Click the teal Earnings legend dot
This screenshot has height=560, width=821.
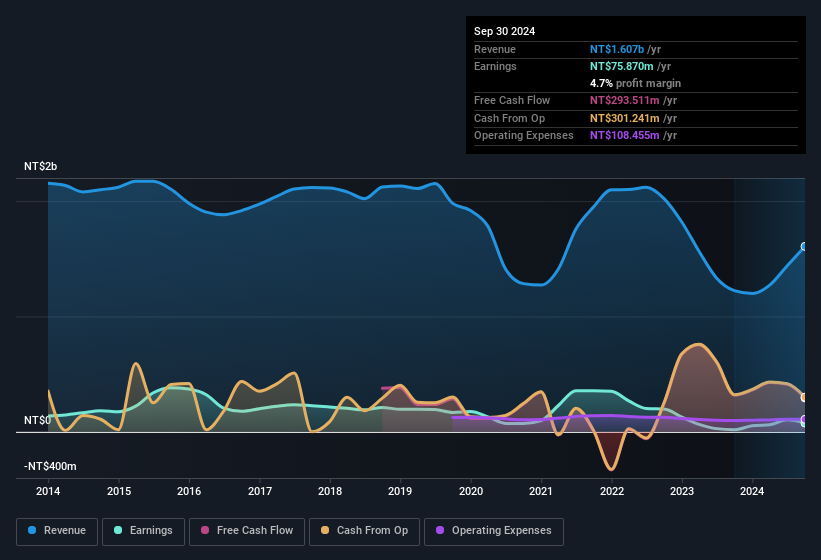point(118,530)
